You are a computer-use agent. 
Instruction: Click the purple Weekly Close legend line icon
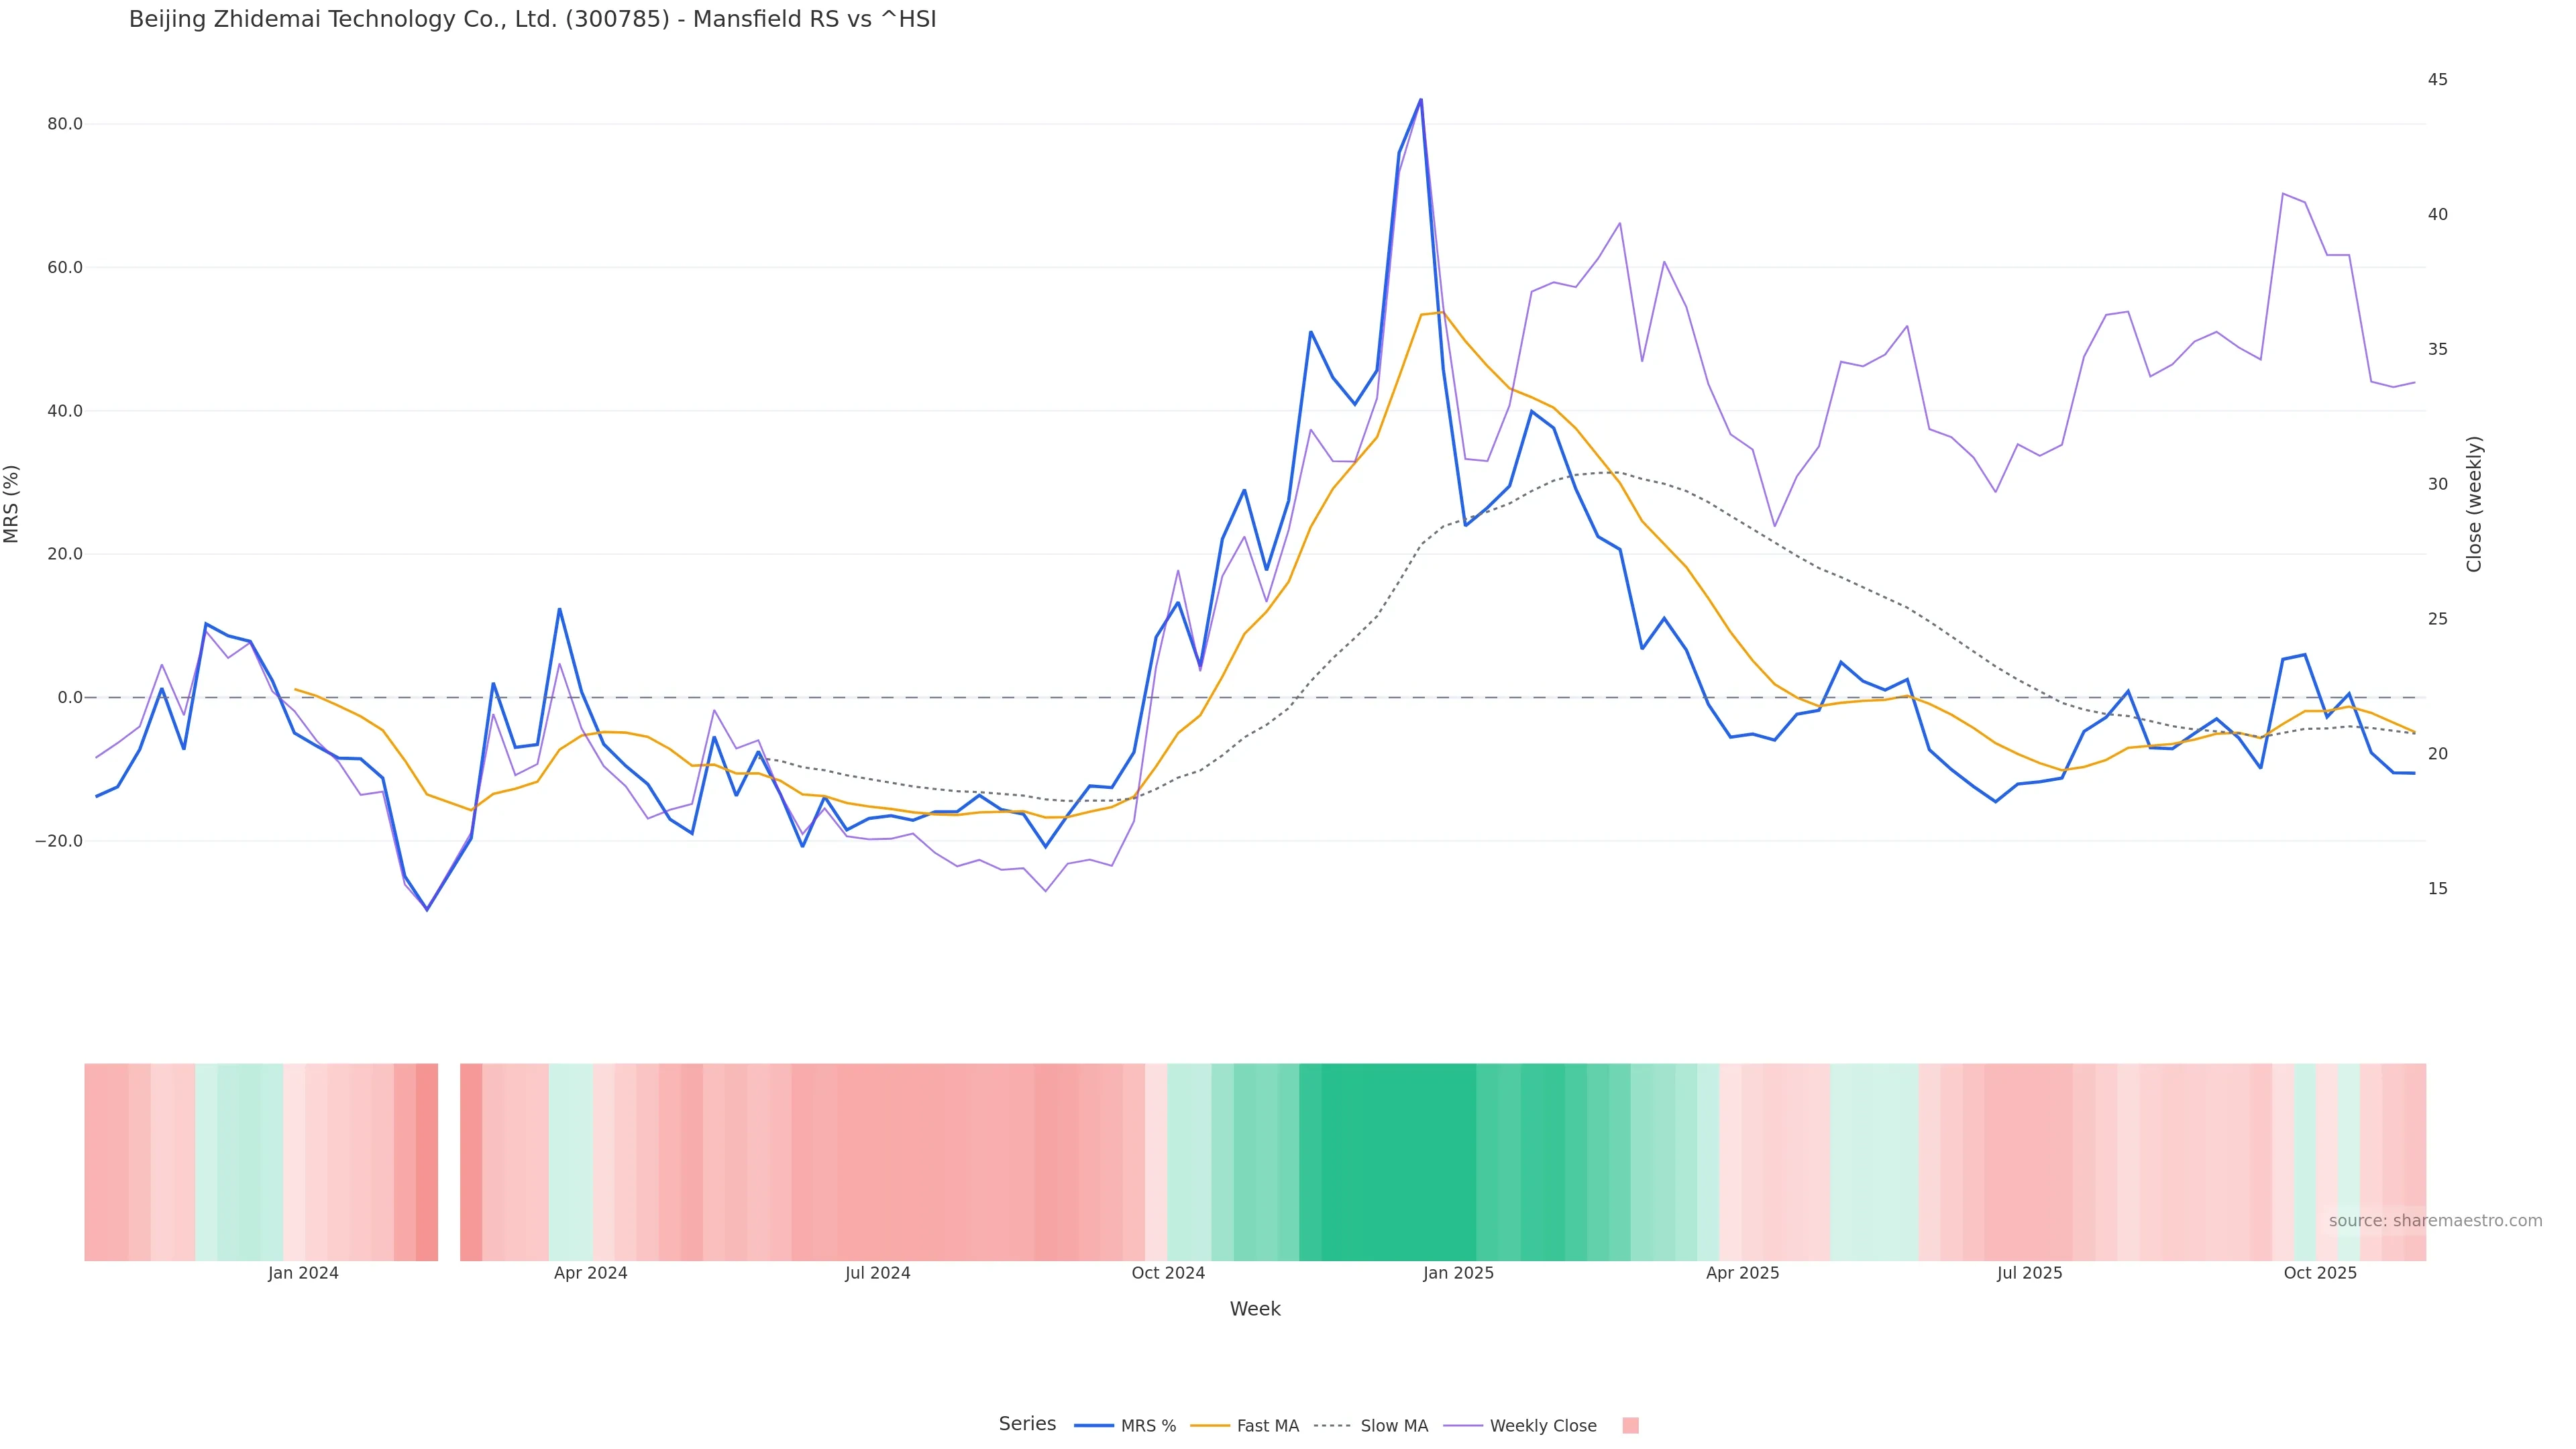pyautogui.click(x=1463, y=1426)
